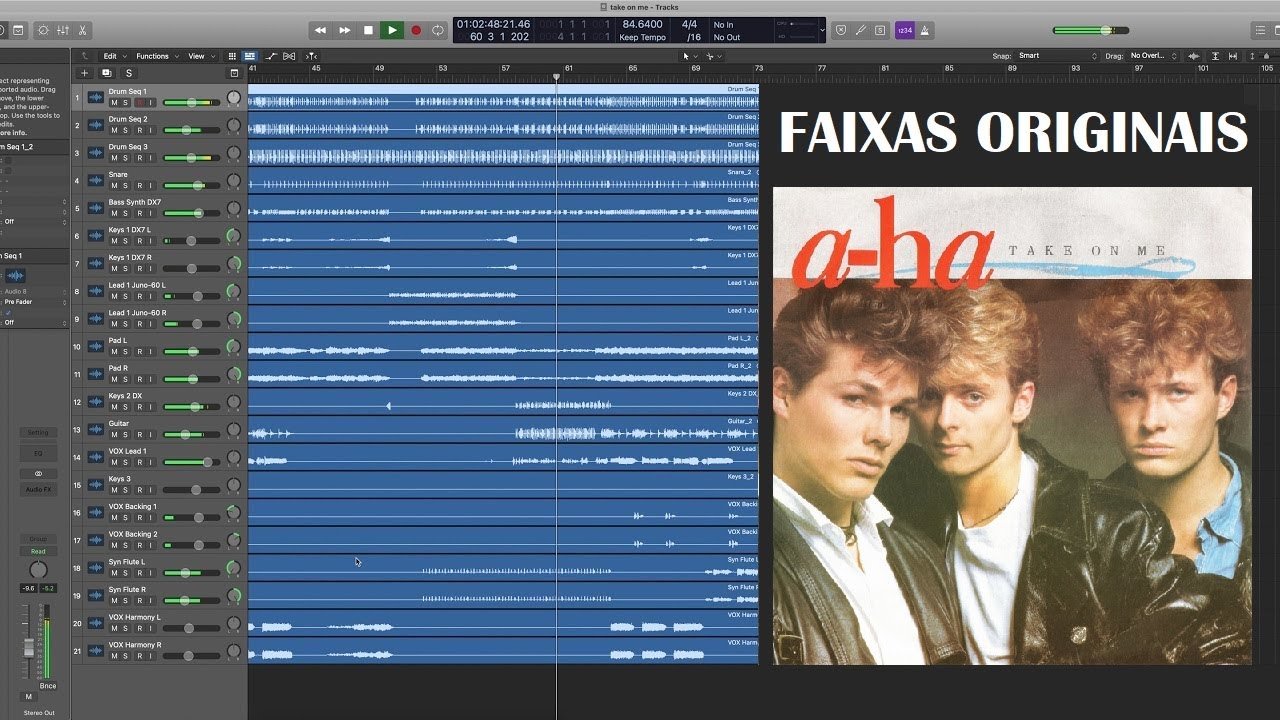Open the List Editors button in the control bar
Image resolution: width=1280 pixels, height=720 pixels.
(1260, 30)
